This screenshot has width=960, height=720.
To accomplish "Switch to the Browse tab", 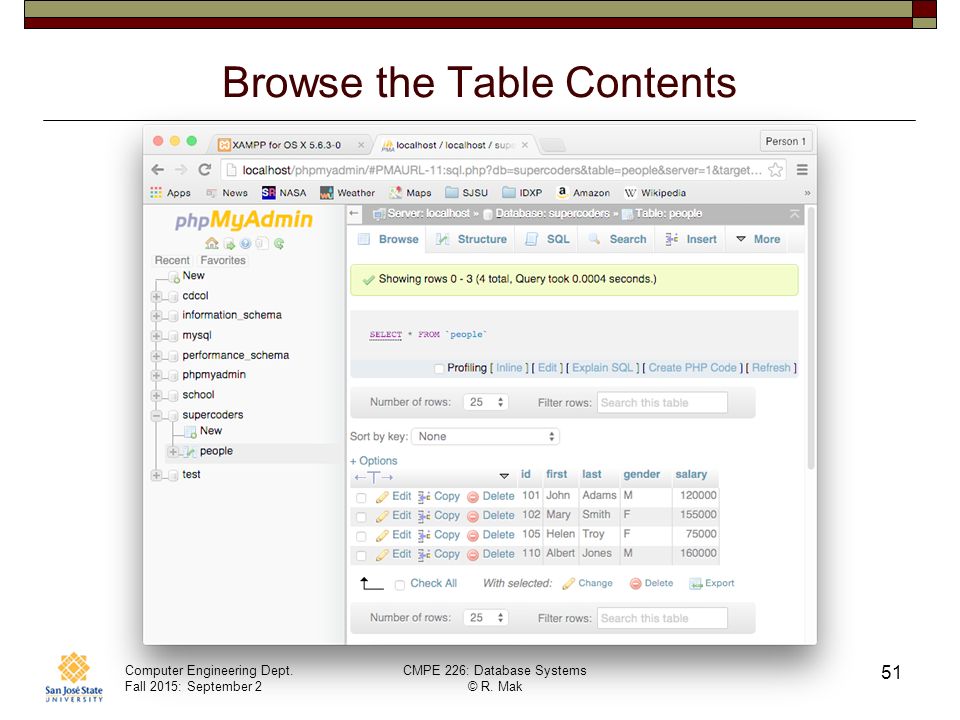I will click(388, 239).
